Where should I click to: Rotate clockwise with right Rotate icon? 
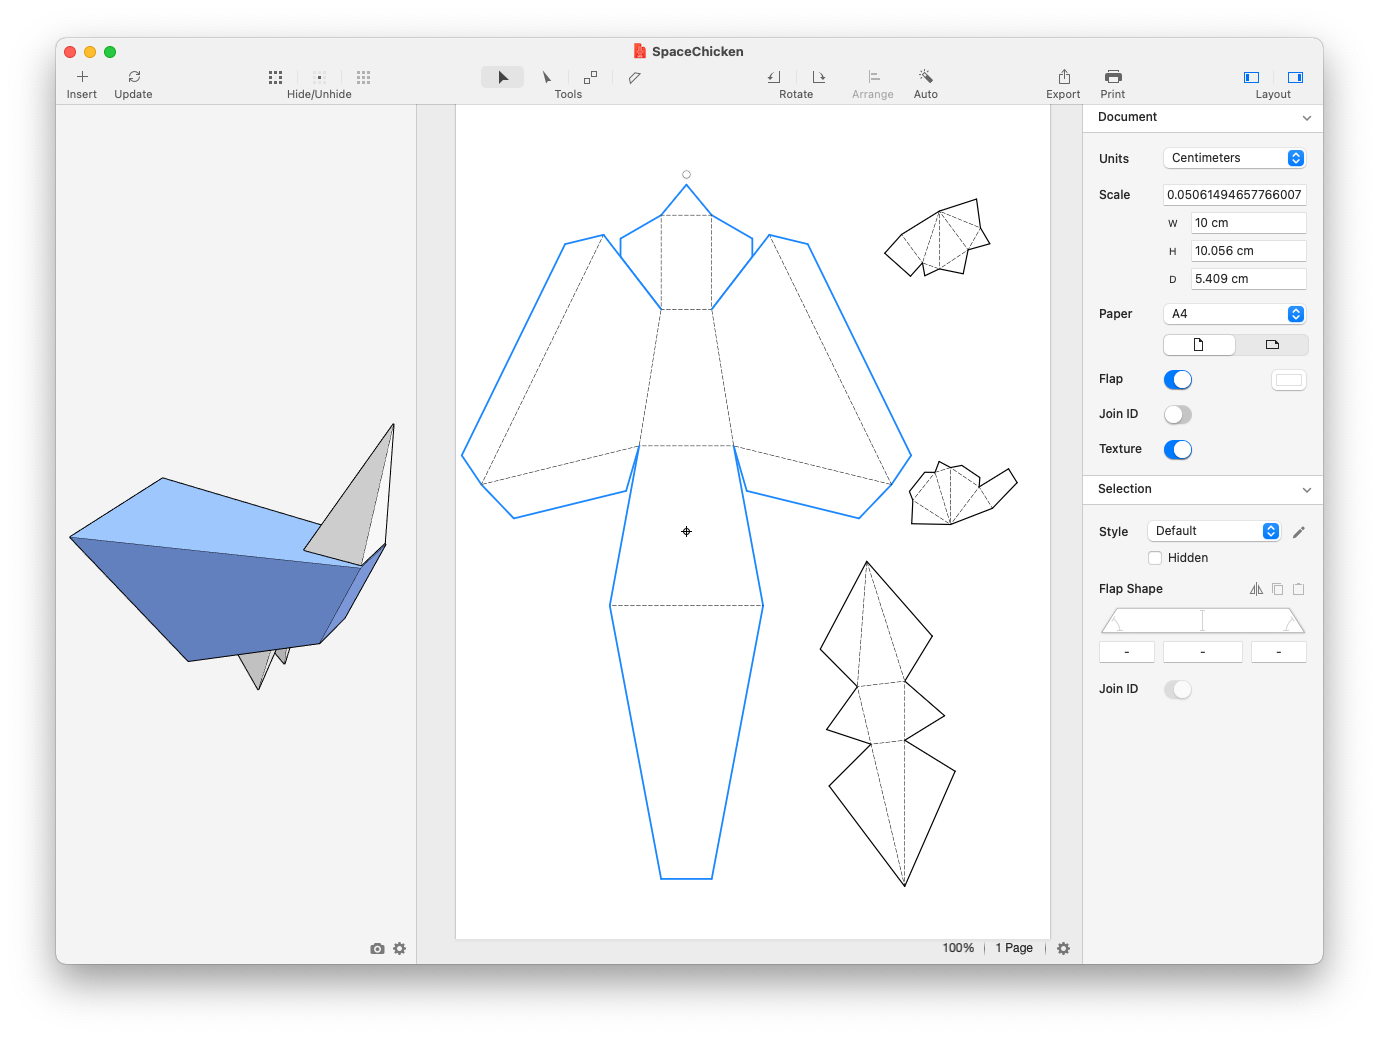click(819, 77)
